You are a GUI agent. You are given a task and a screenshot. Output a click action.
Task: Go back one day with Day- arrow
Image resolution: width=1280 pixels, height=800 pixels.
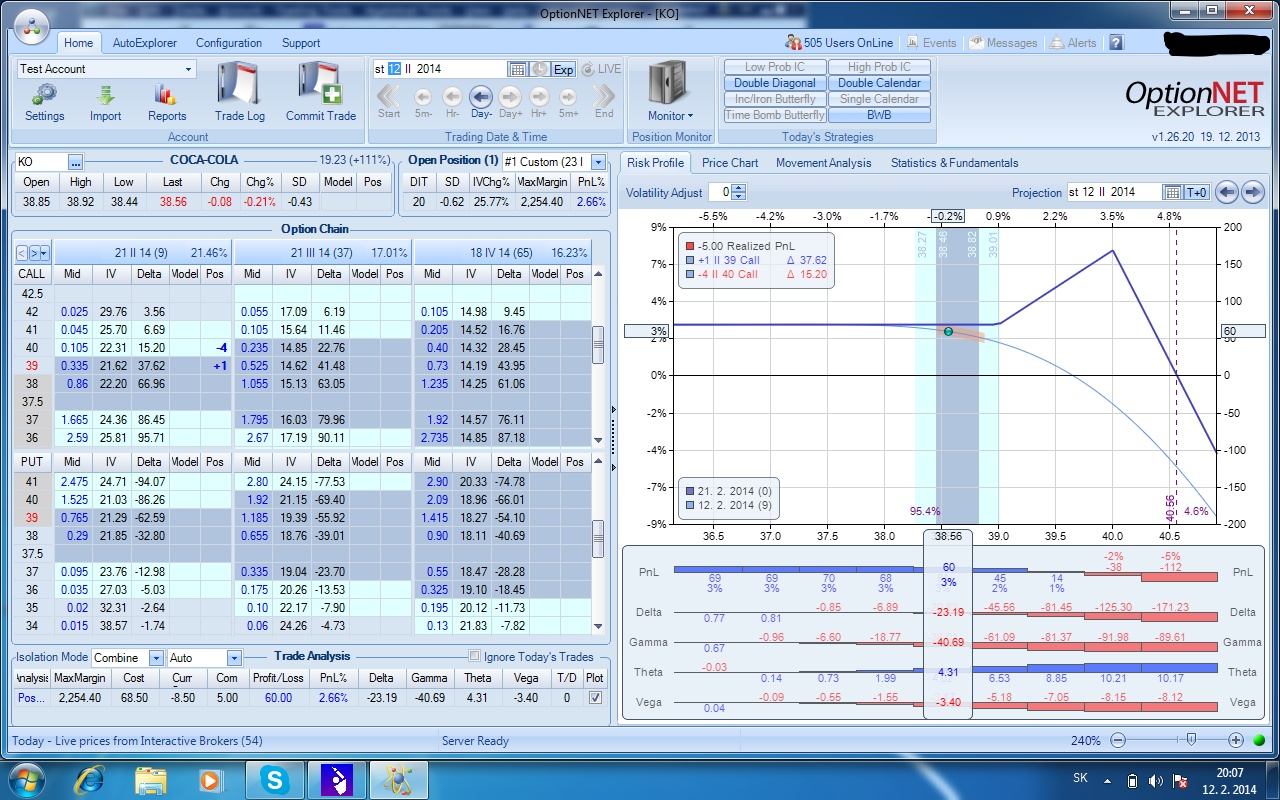[x=481, y=96]
